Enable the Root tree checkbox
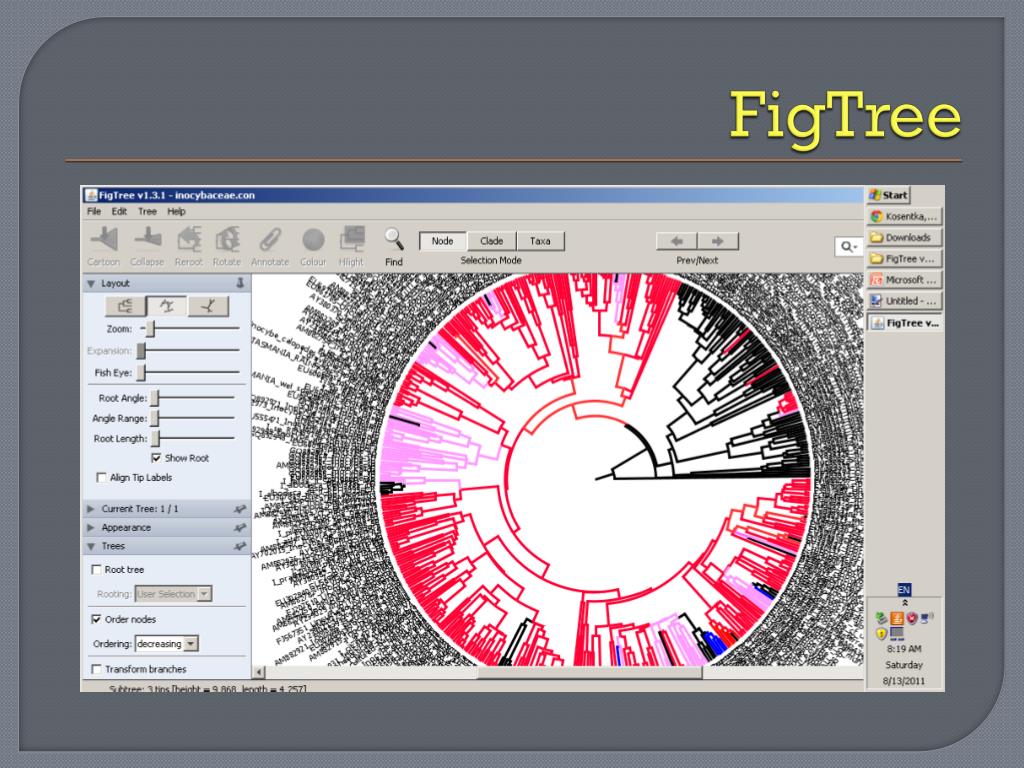Viewport: 1024px width, 768px height. [x=97, y=569]
